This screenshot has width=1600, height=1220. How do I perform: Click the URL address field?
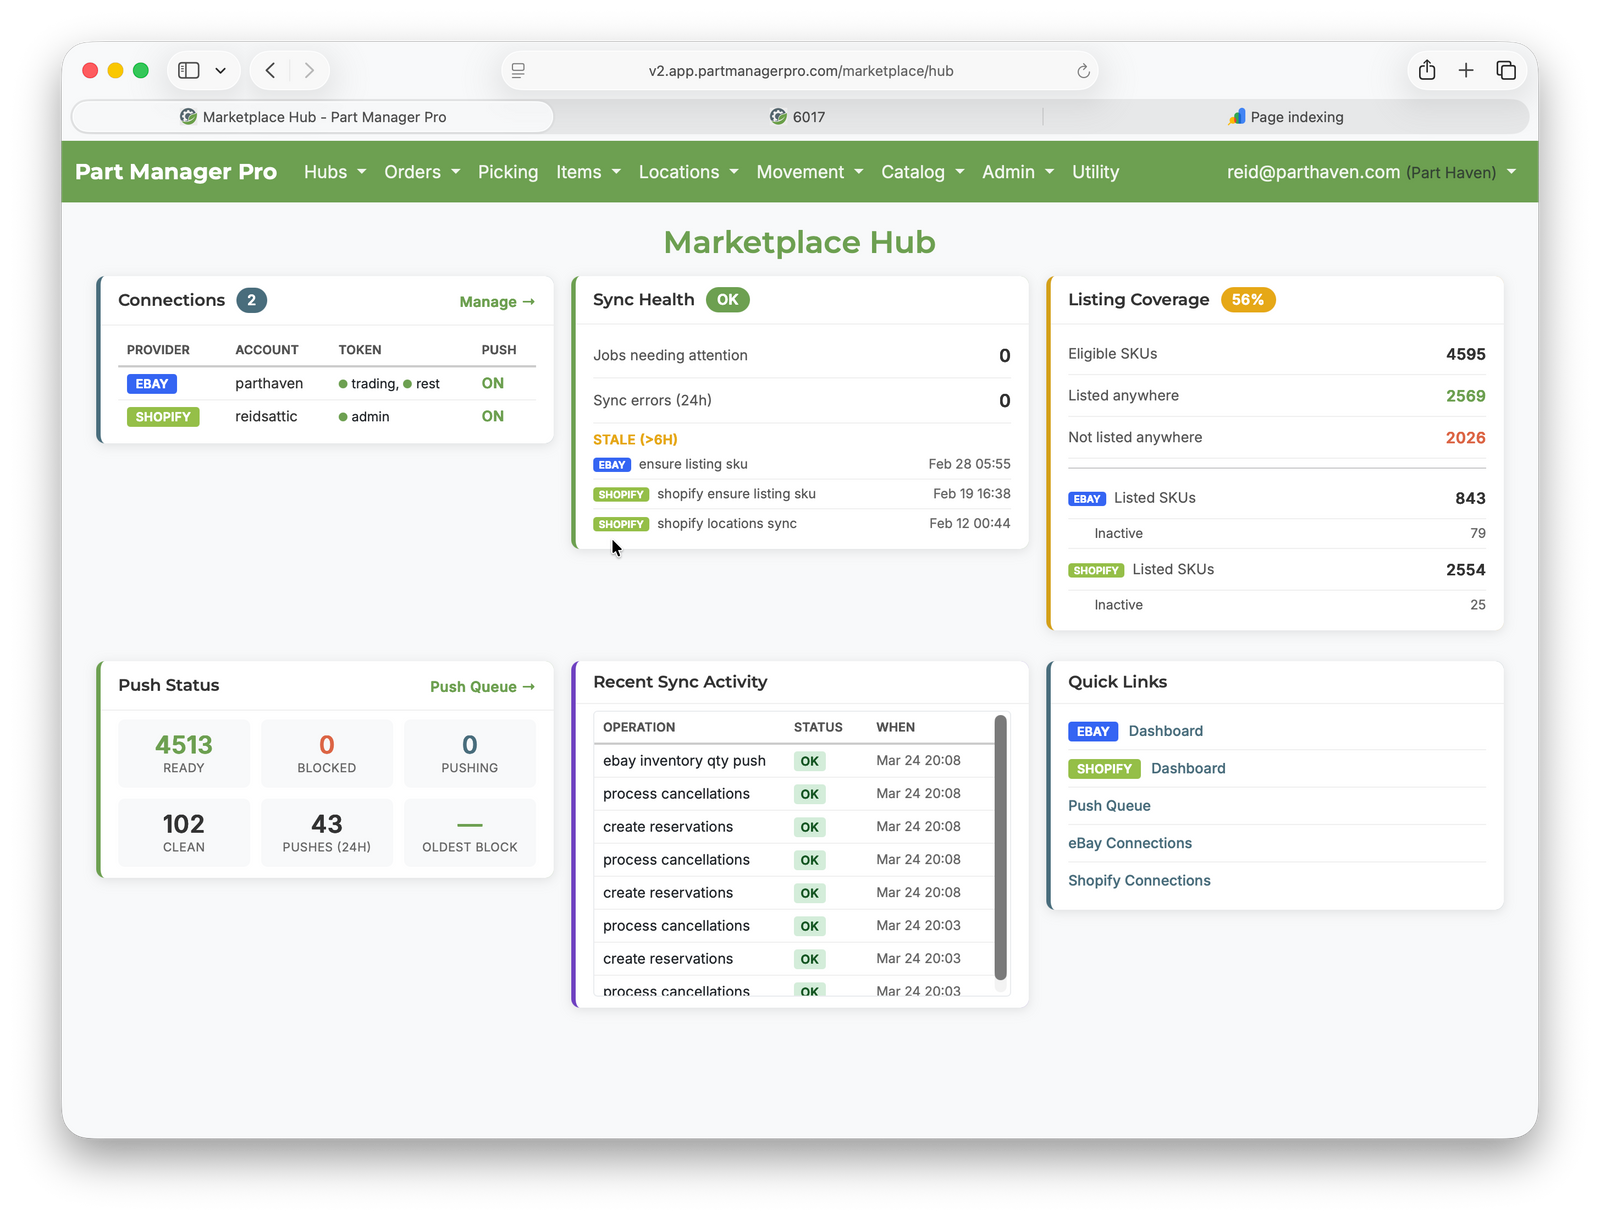point(800,71)
